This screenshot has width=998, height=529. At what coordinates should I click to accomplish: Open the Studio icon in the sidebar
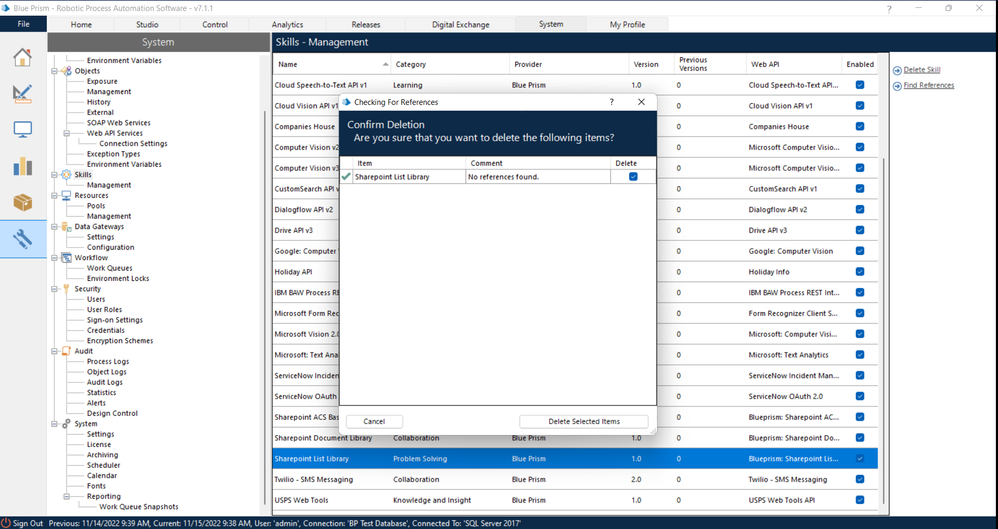click(x=22, y=93)
